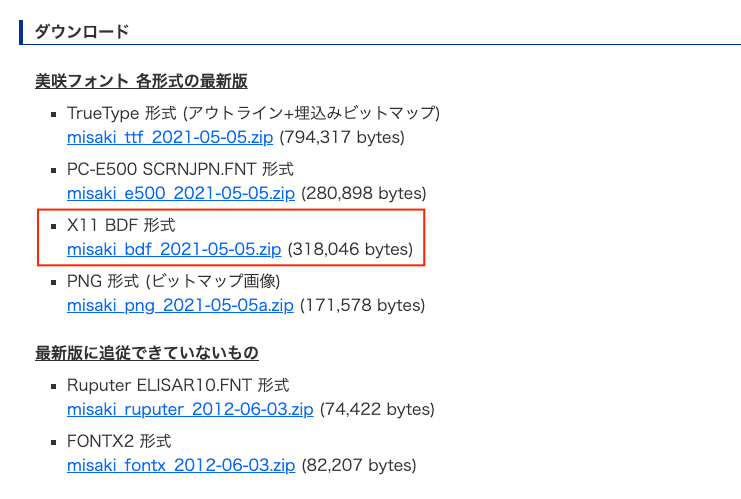
Task: Download the misaki_png_2021-05-05a.zip file
Action: 180,304
